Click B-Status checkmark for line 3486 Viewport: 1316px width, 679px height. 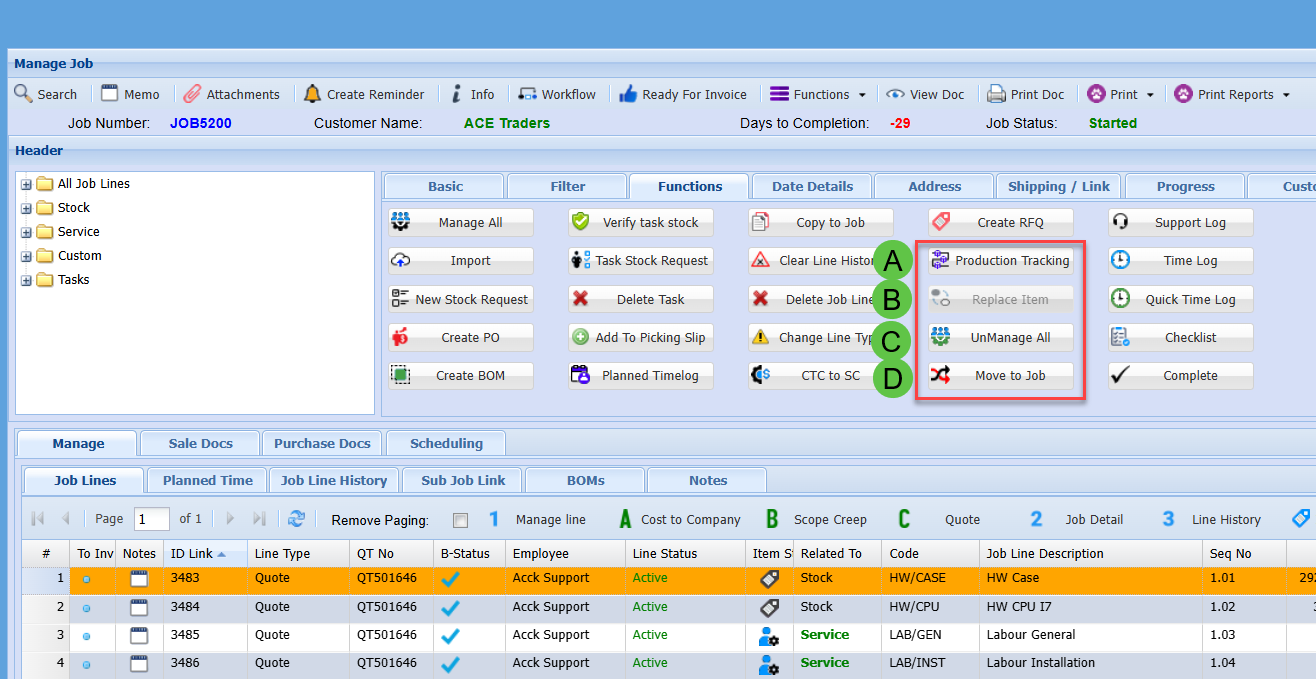(x=451, y=663)
